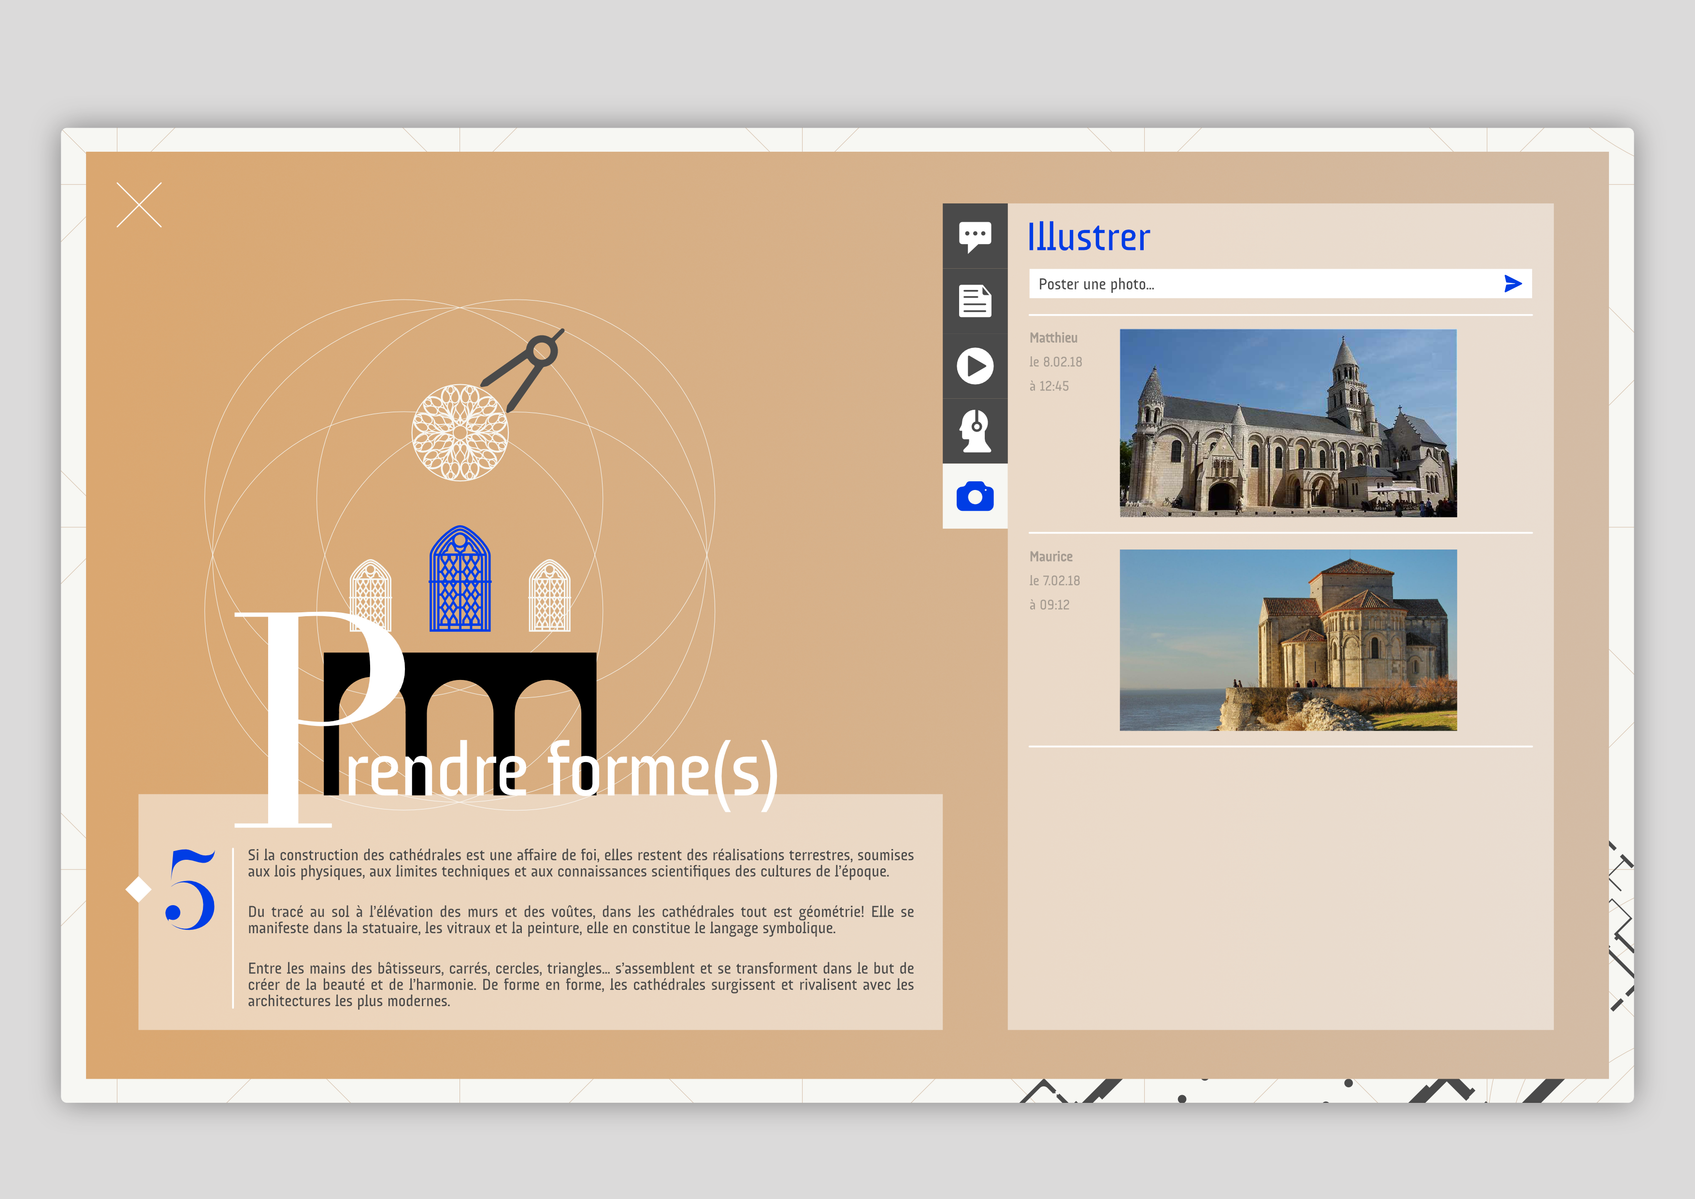Screen dimensions: 1695x1199
Task: Click paragraph starting 'Entre les mains des bâtisseurs'
Action: (581, 985)
